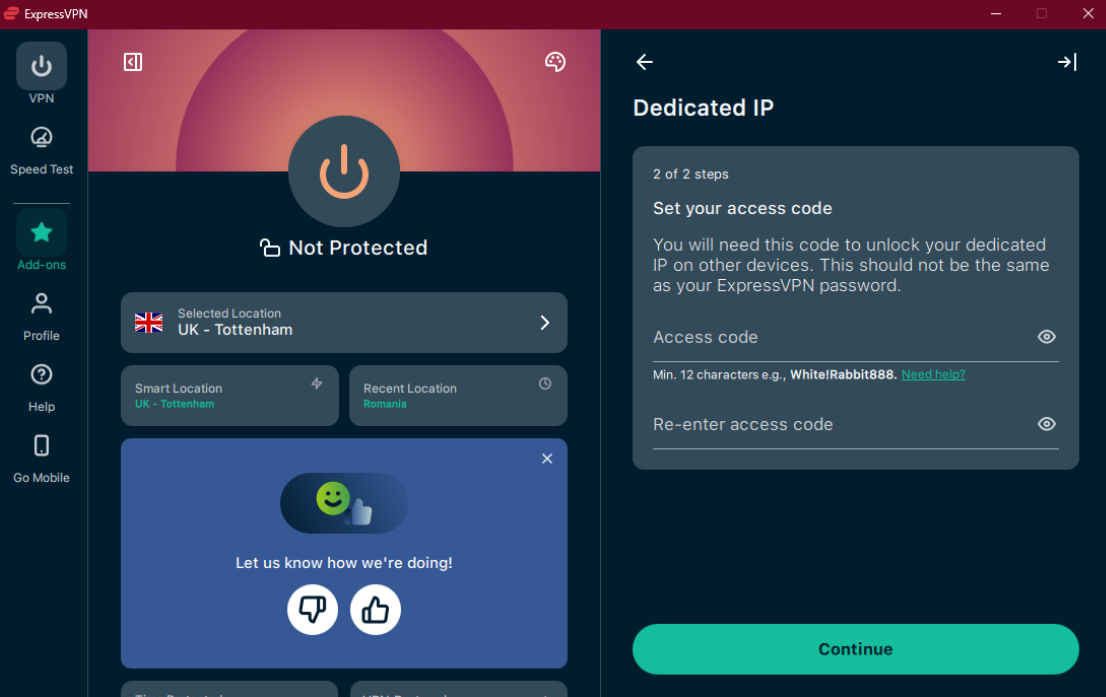Click the thumbs down feedback button
The image size is (1106, 697).
312,609
